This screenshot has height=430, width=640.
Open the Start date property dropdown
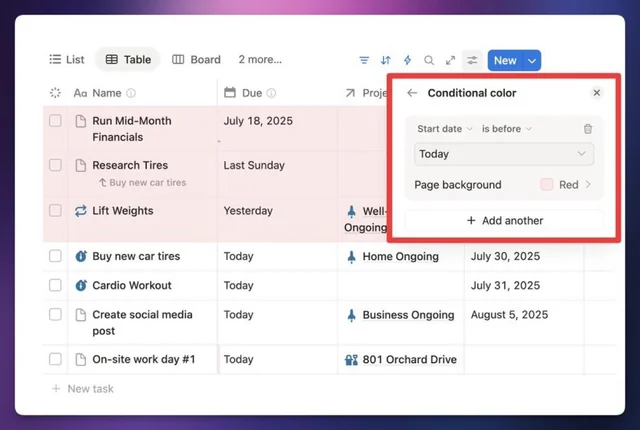(x=444, y=129)
